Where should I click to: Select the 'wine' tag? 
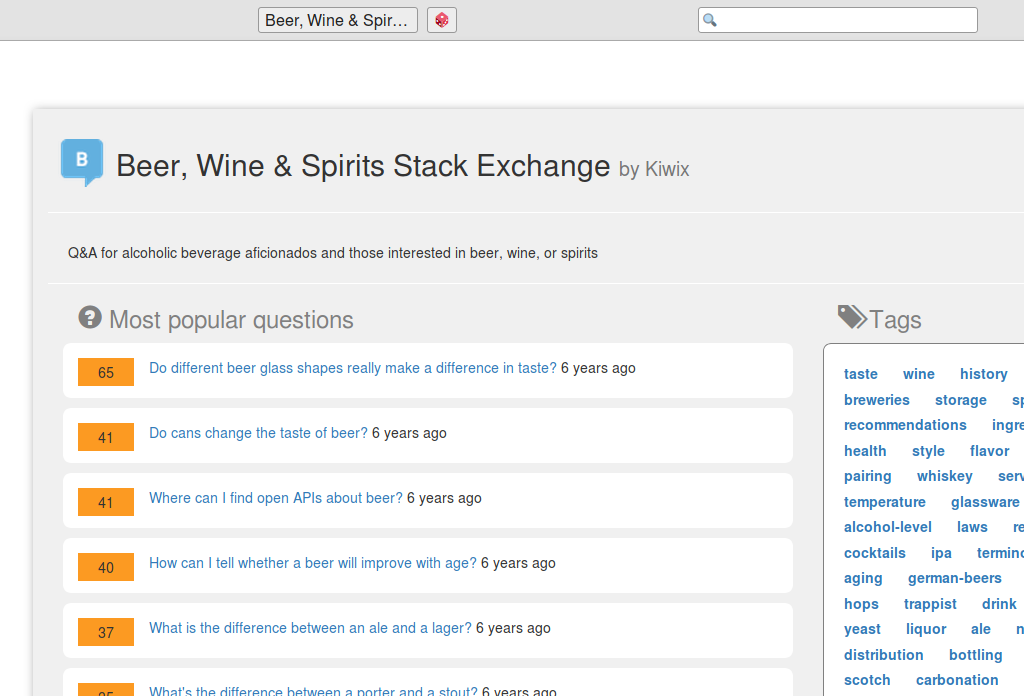coord(919,374)
